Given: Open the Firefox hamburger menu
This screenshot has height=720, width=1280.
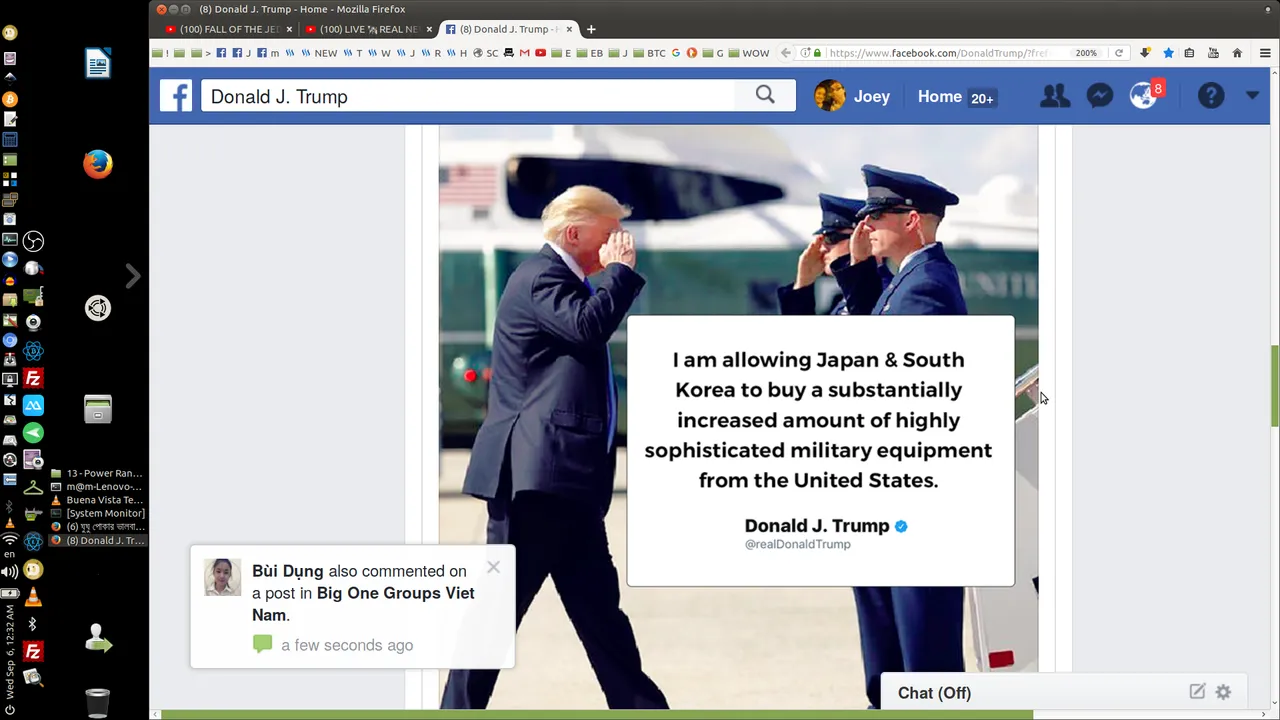Looking at the screenshot, I should [1265, 53].
